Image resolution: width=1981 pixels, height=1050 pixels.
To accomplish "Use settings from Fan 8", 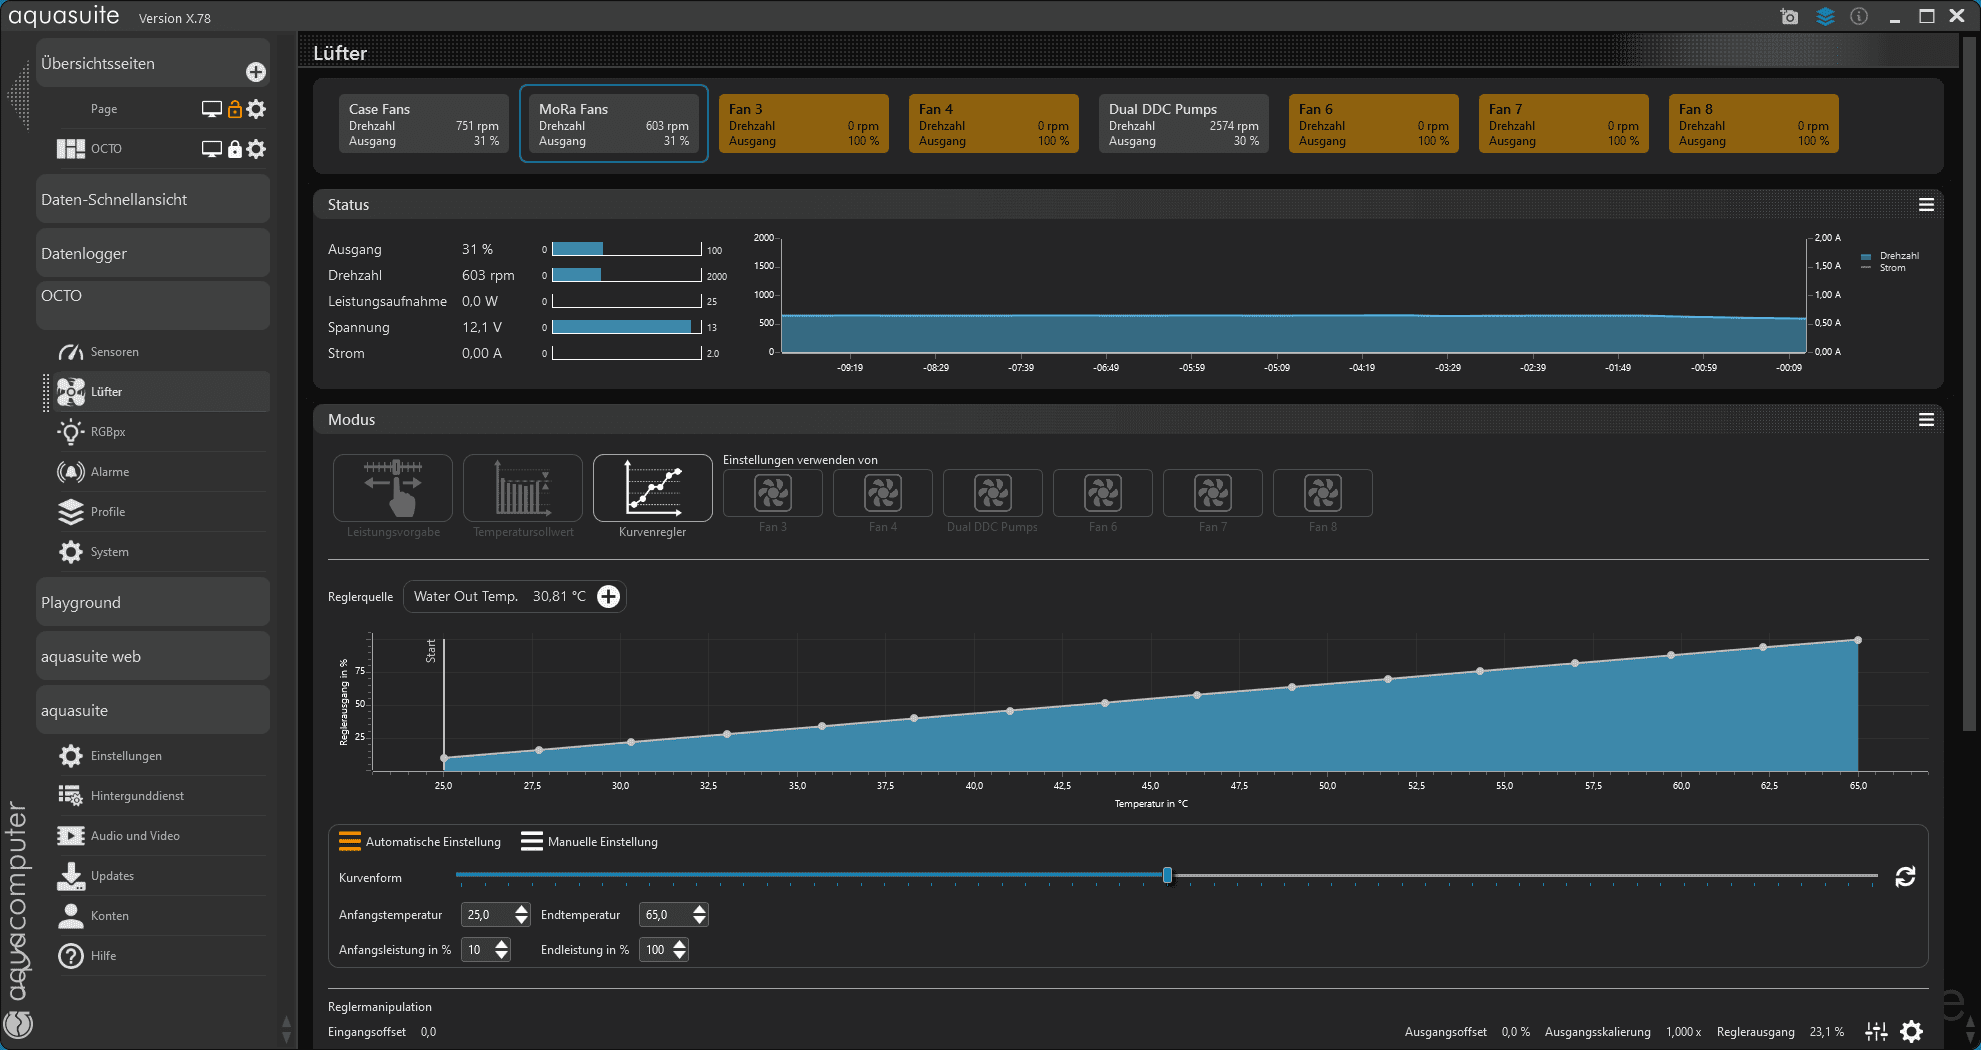I will coord(1323,493).
